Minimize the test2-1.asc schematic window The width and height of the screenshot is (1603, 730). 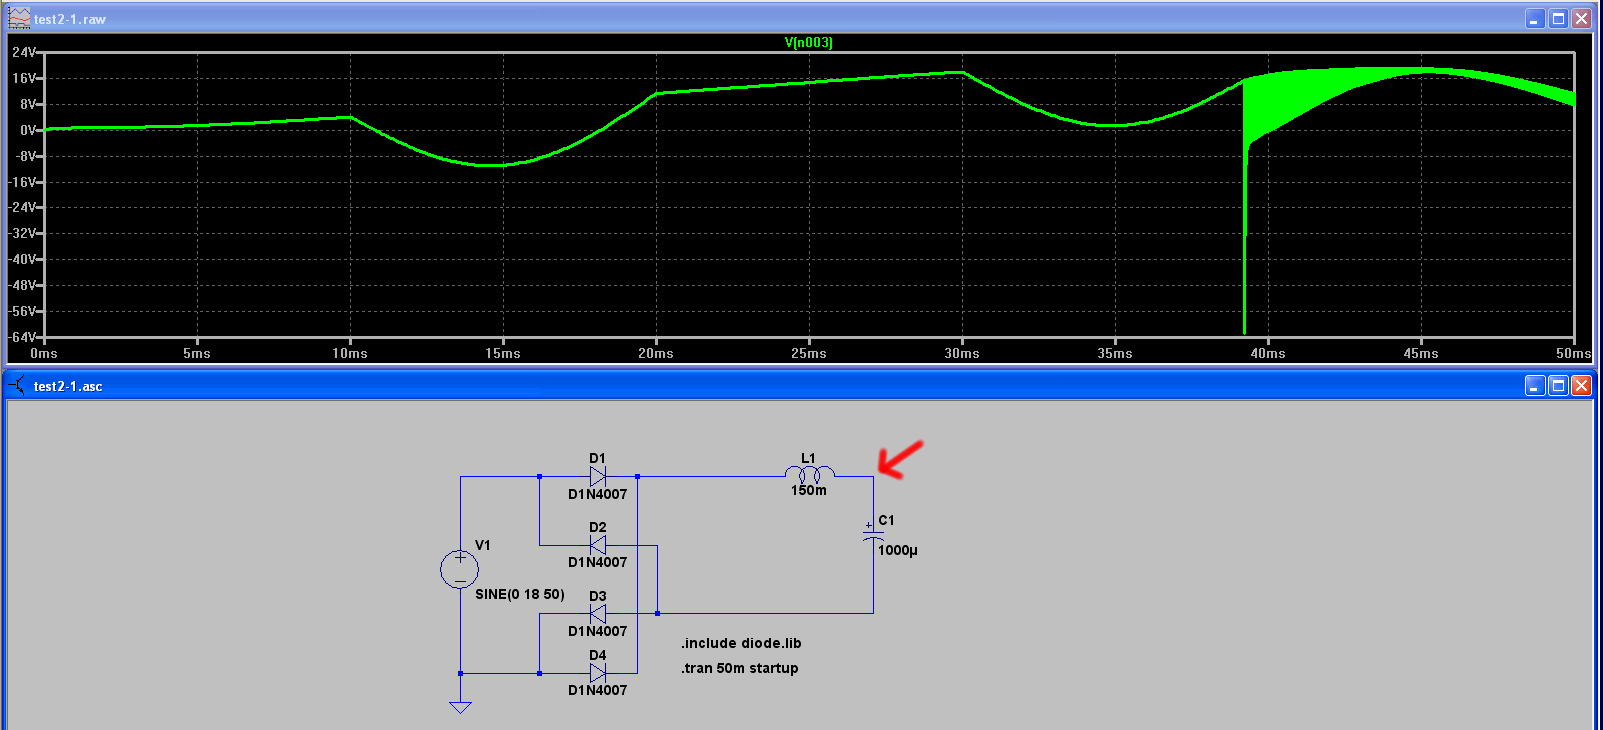(1535, 385)
